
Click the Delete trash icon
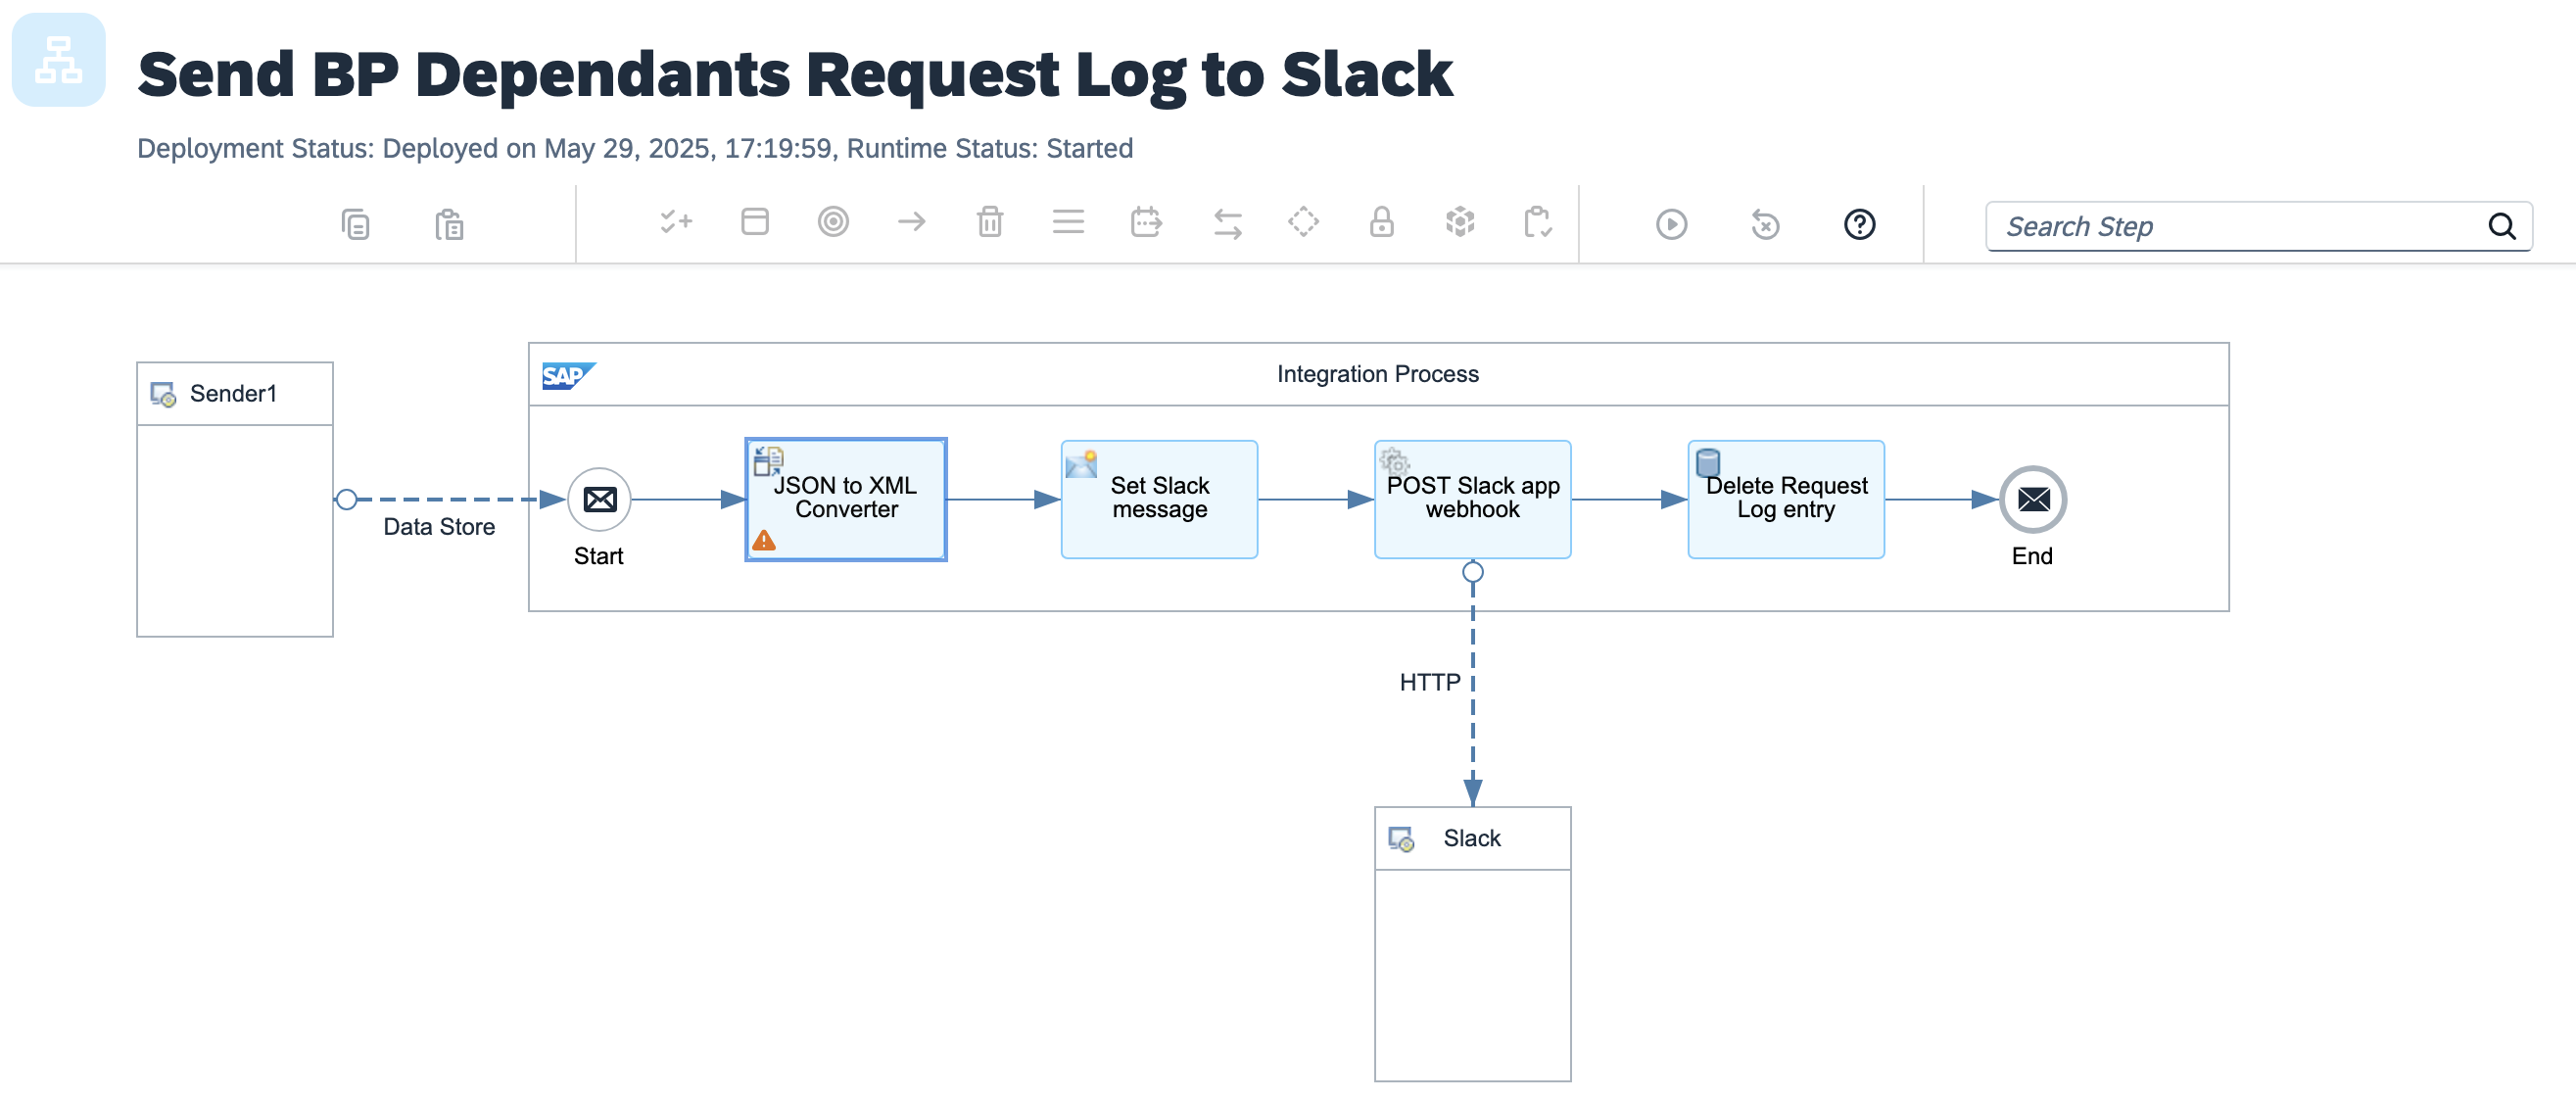pyautogui.click(x=990, y=221)
